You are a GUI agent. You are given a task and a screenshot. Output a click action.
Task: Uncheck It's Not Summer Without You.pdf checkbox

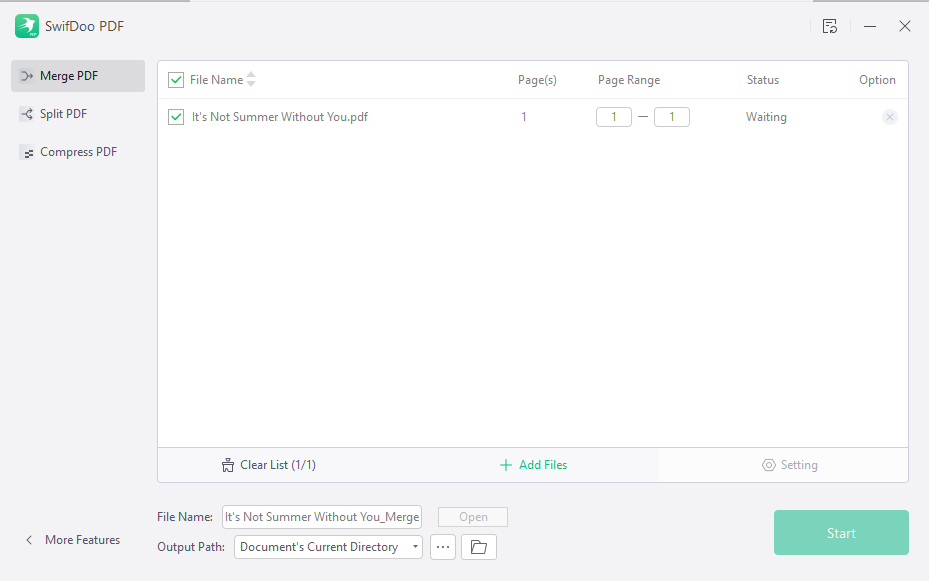tap(176, 117)
